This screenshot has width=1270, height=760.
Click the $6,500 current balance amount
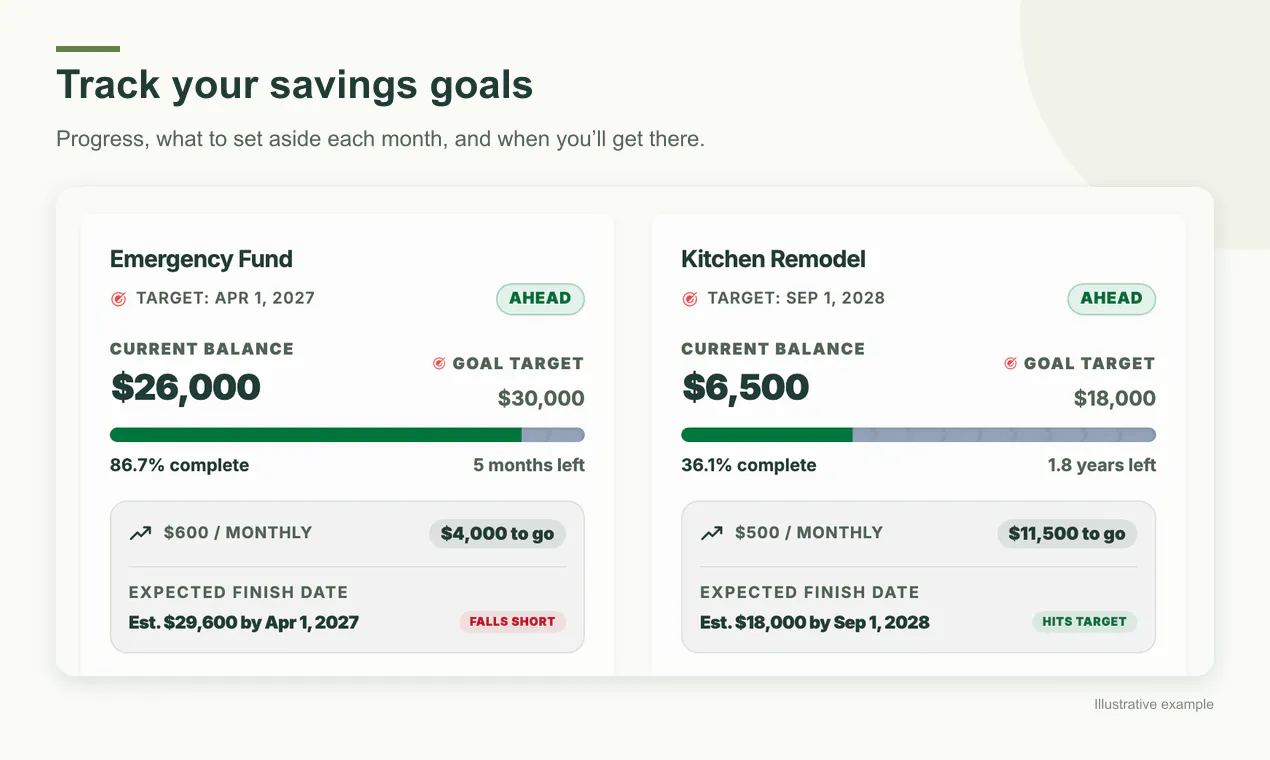point(745,387)
